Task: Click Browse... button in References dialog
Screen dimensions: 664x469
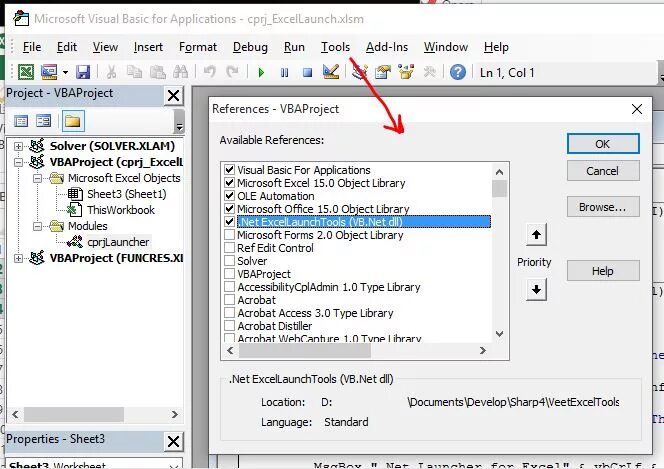Action: click(603, 207)
